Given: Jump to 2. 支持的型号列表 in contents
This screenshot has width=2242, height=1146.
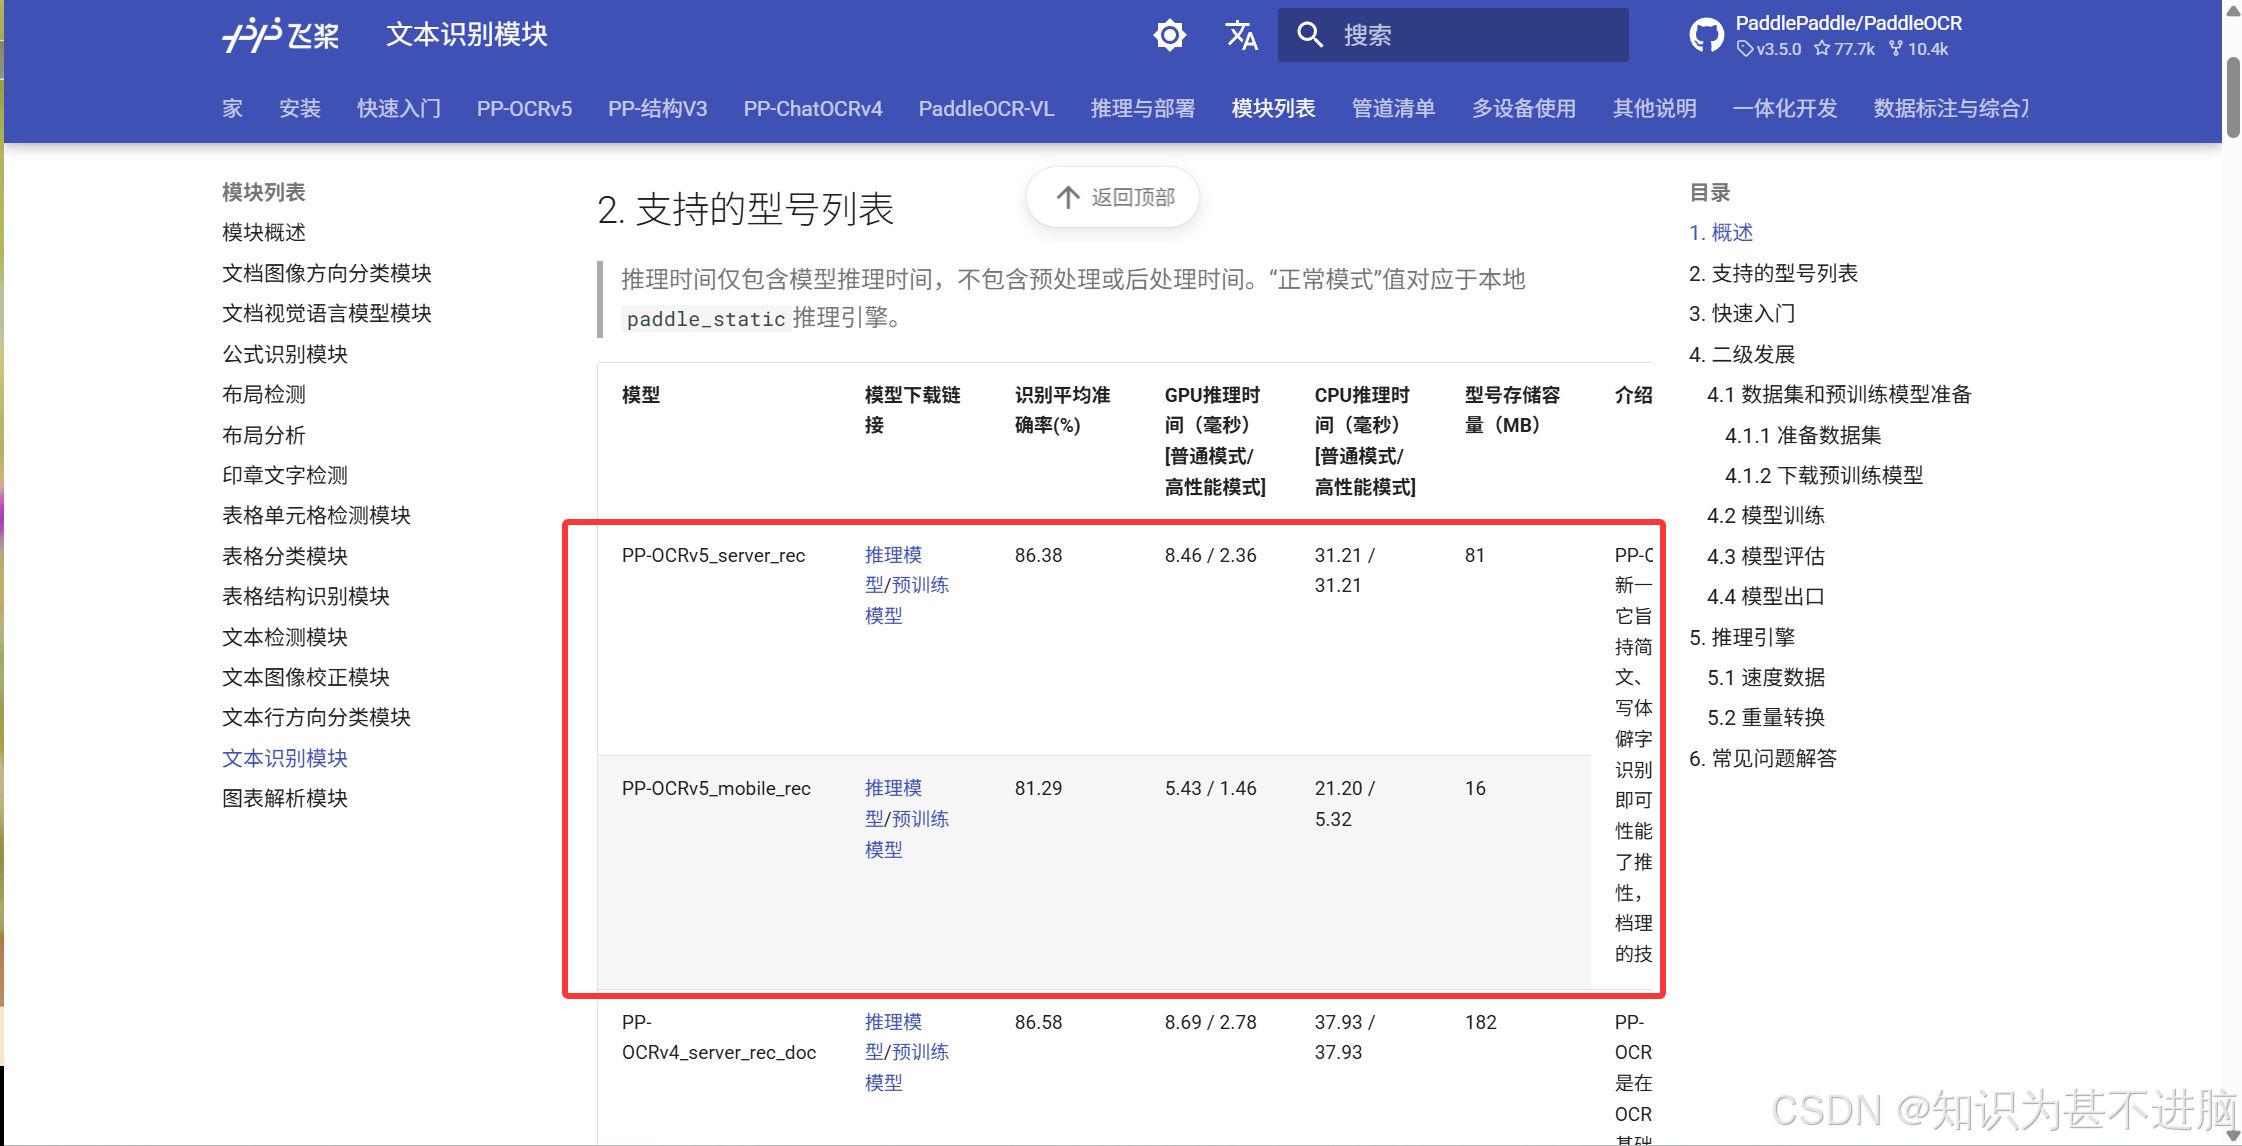Looking at the screenshot, I should coord(1773,273).
